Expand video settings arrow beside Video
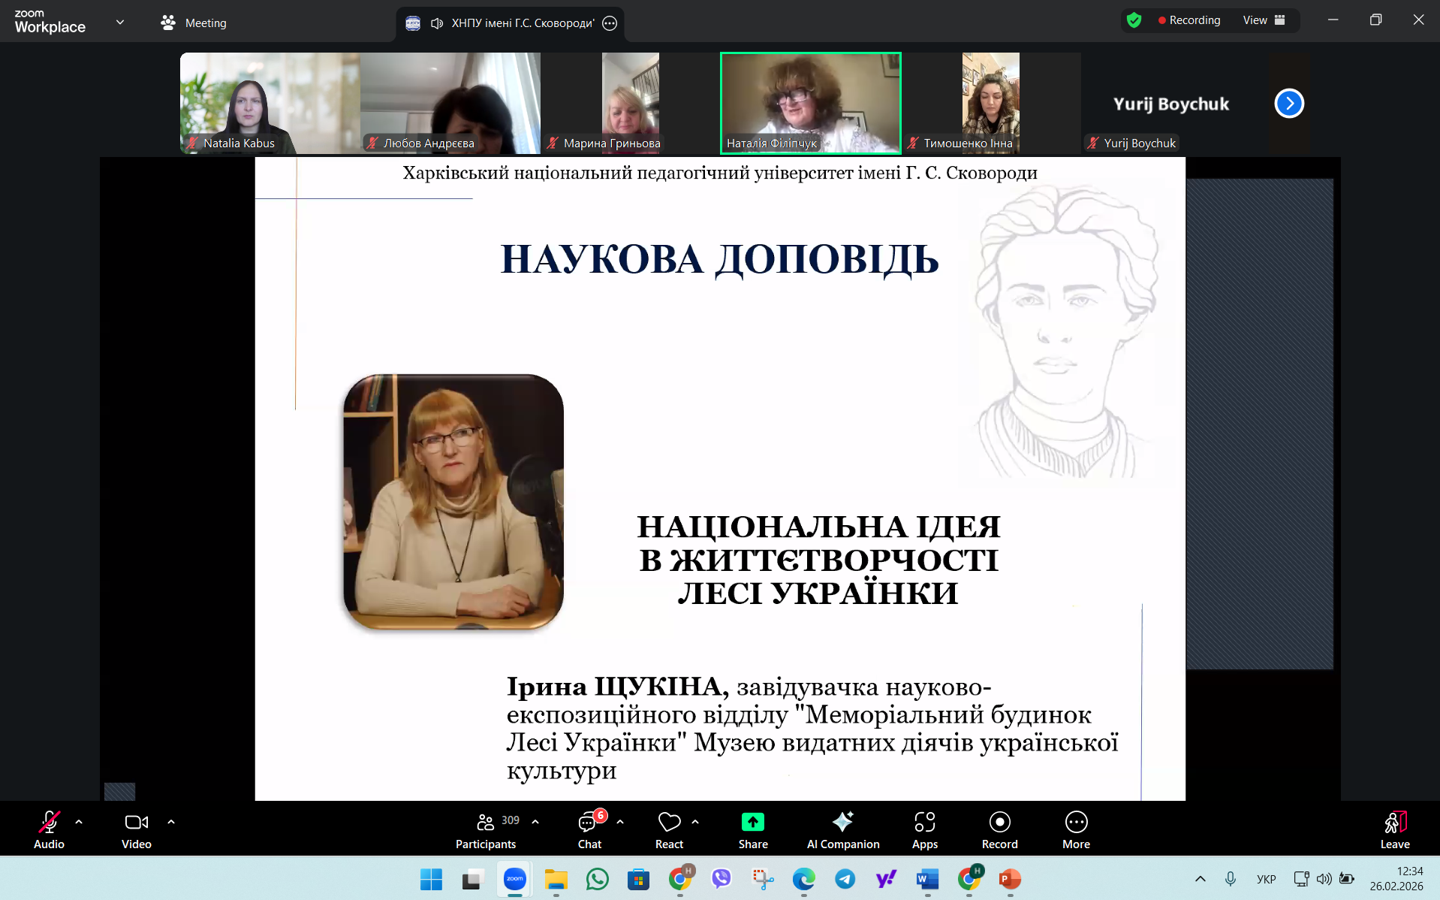Image resolution: width=1440 pixels, height=900 pixels. [x=171, y=822]
